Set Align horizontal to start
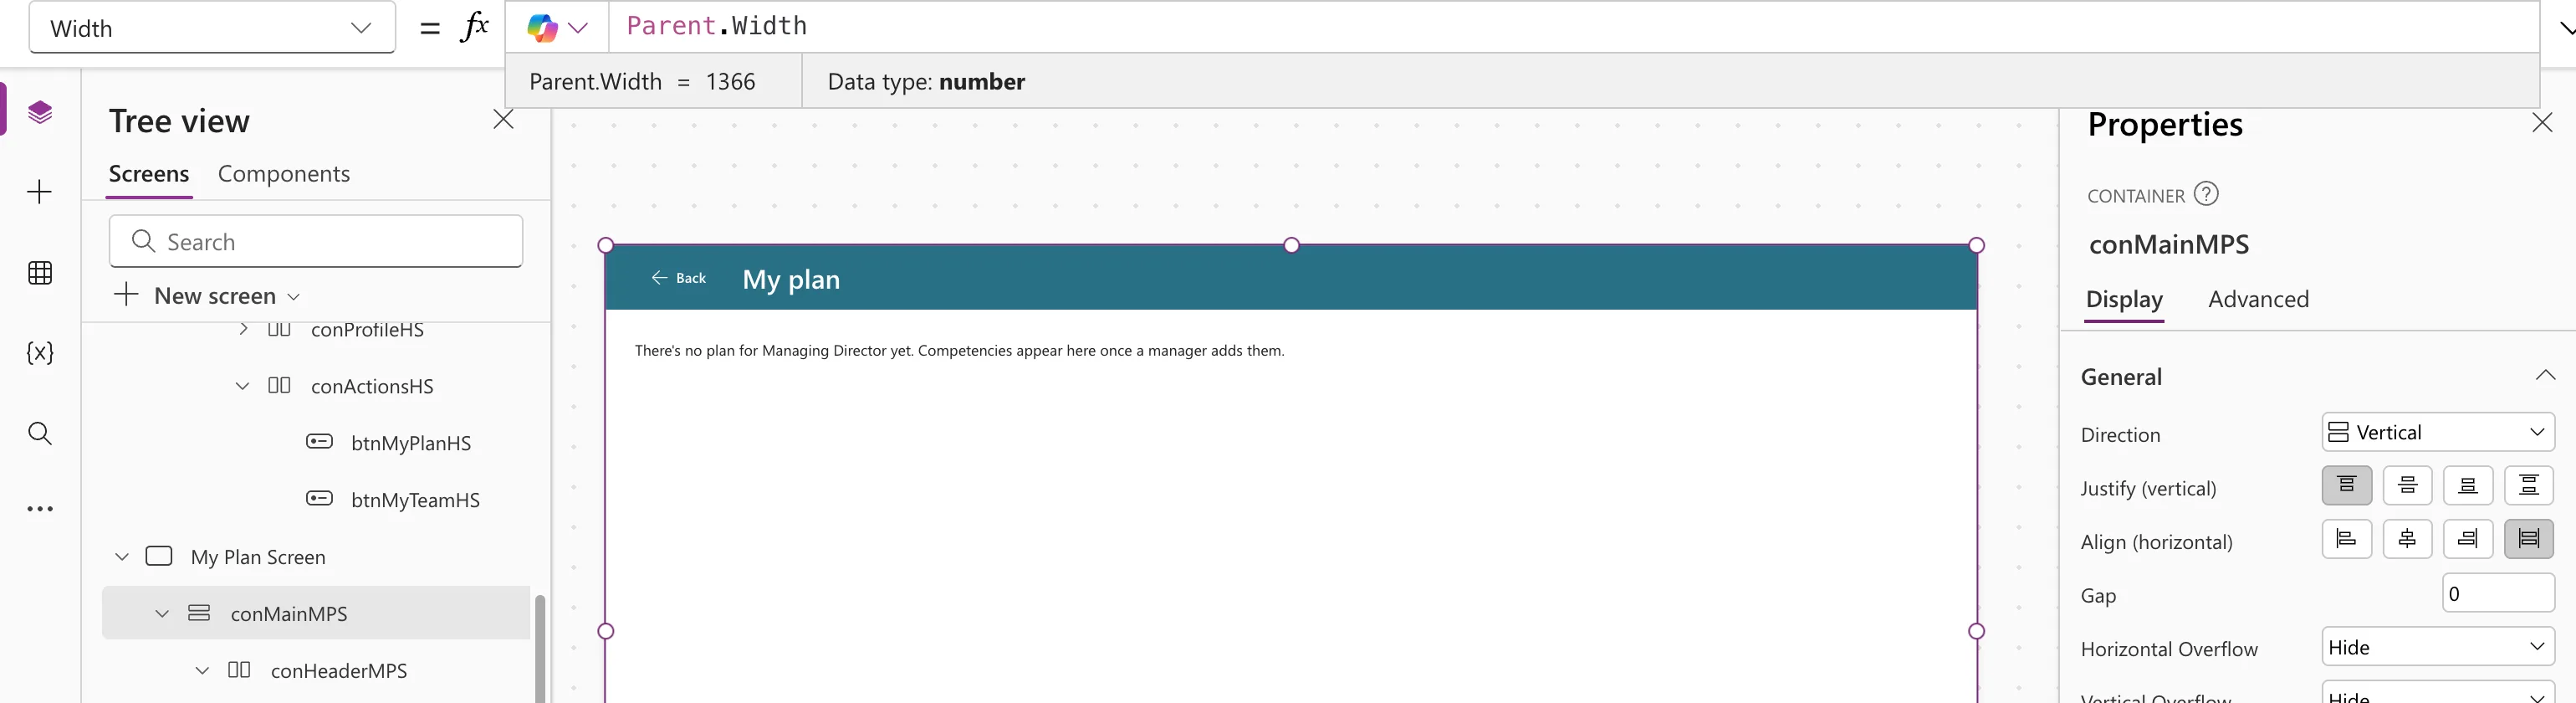The width and height of the screenshot is (2576, 703). 2346,539
